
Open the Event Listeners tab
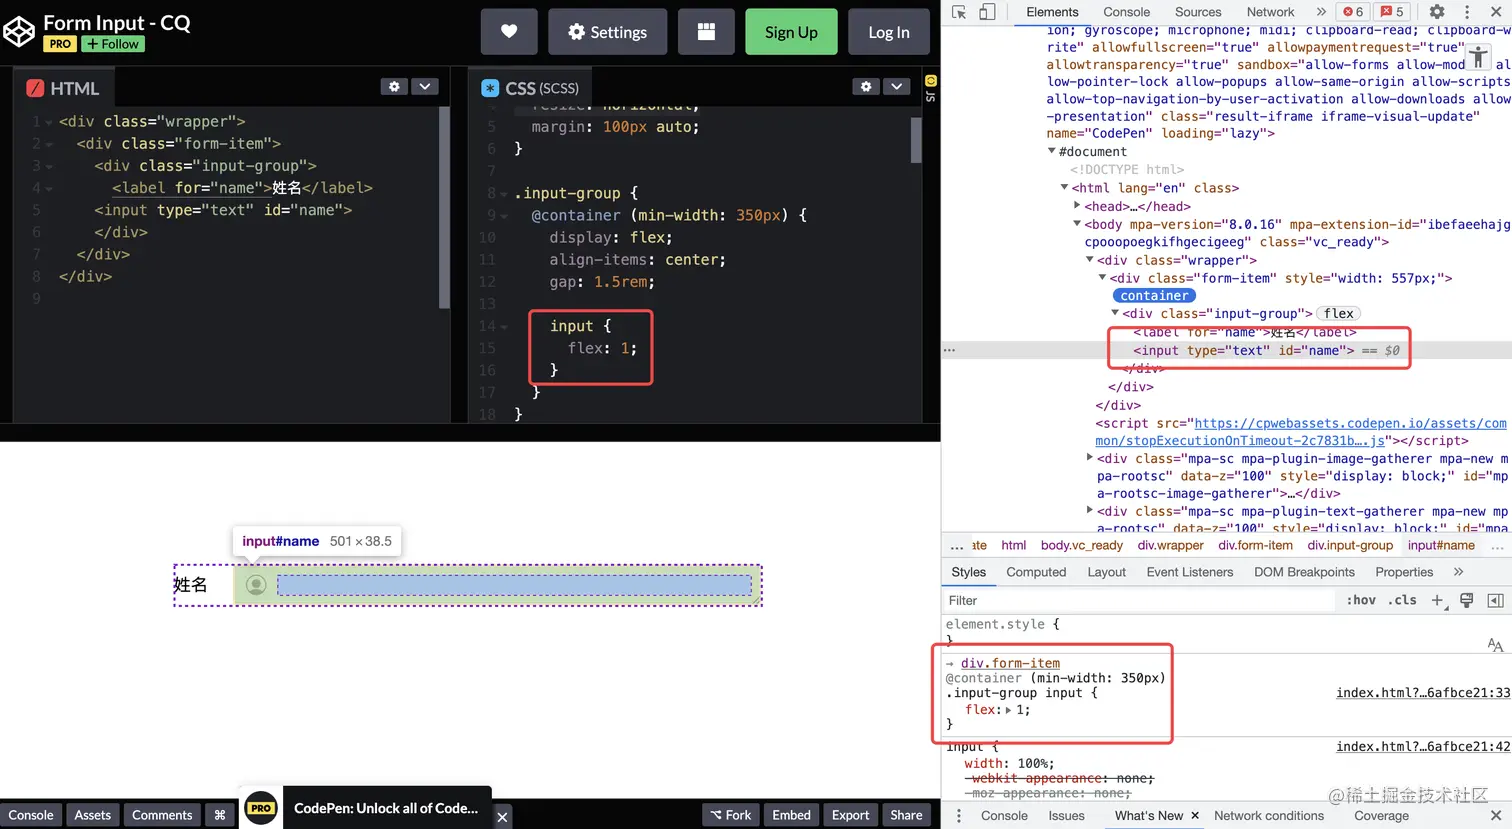coord(1190,572)
